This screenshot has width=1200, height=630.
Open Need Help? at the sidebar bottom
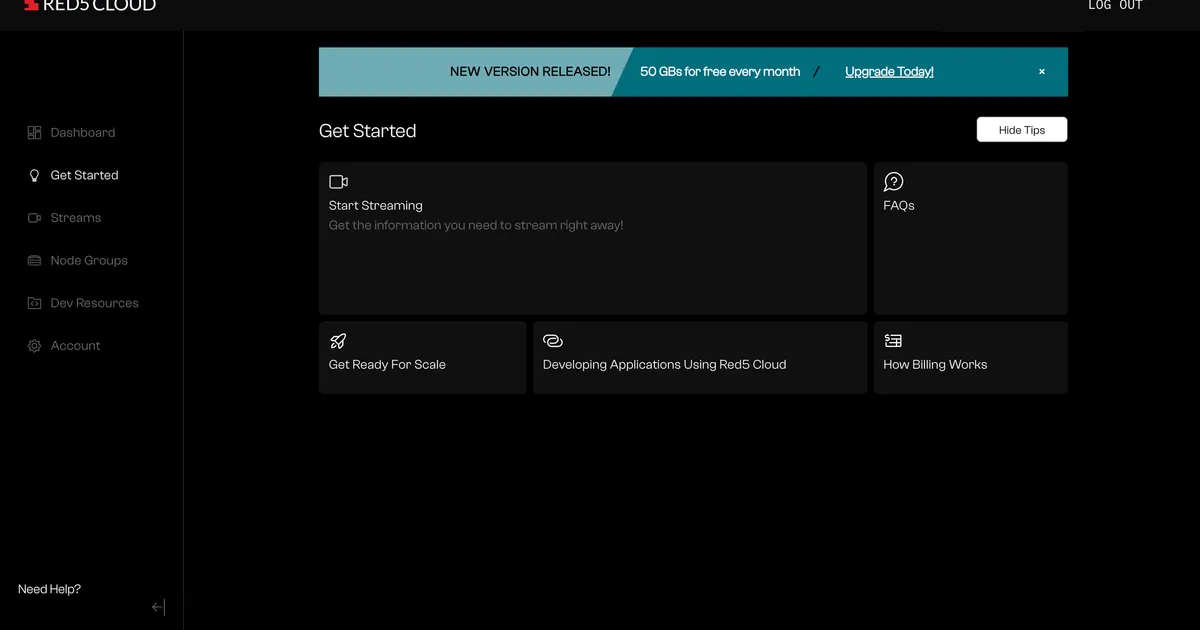click(49, 589)
